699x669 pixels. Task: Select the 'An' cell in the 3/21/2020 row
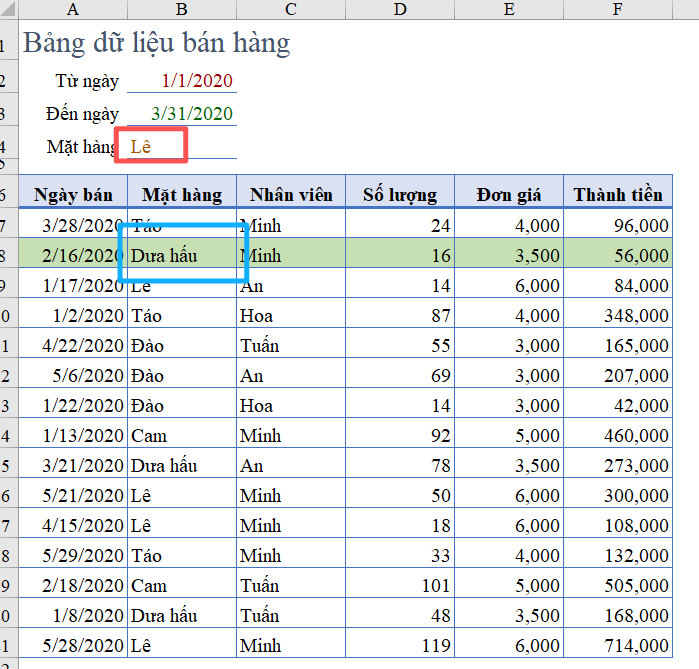[x=291, y=465]
